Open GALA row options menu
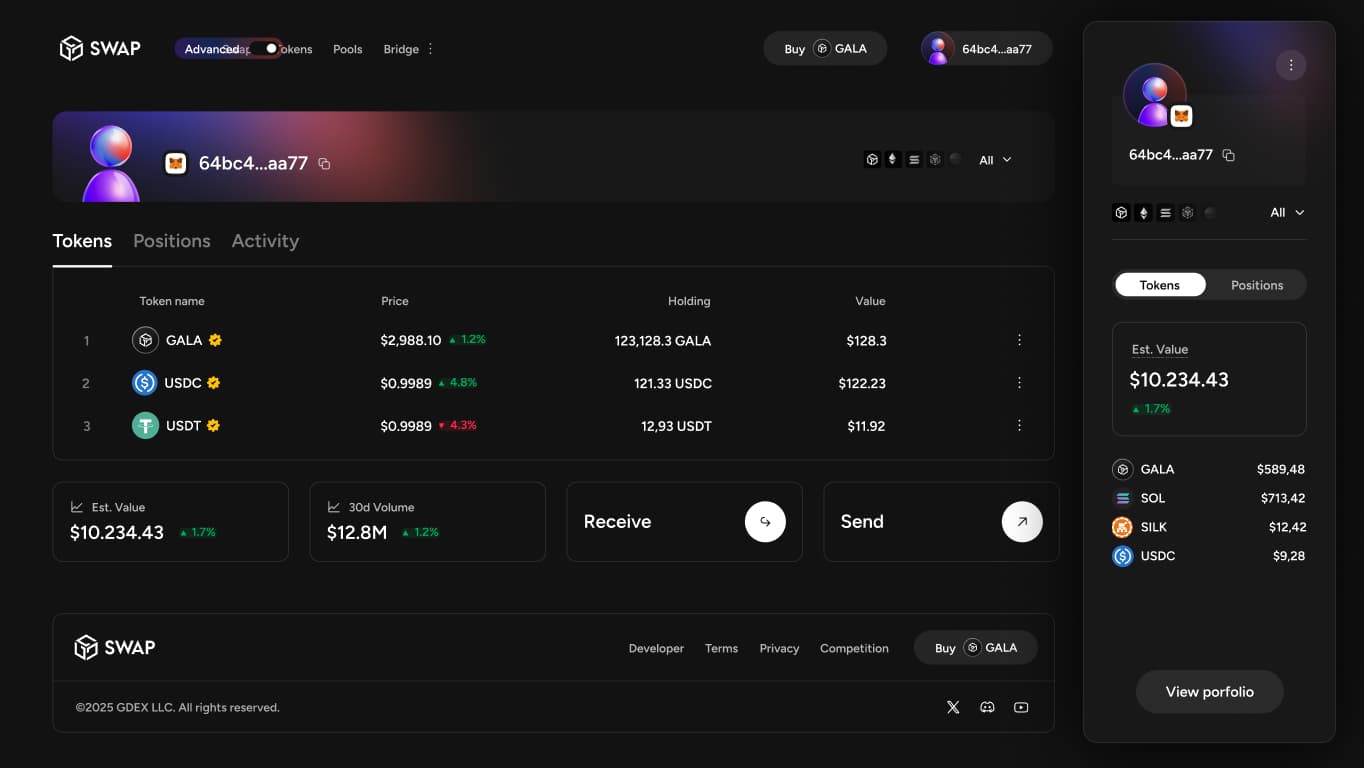 coord(1019,340)
